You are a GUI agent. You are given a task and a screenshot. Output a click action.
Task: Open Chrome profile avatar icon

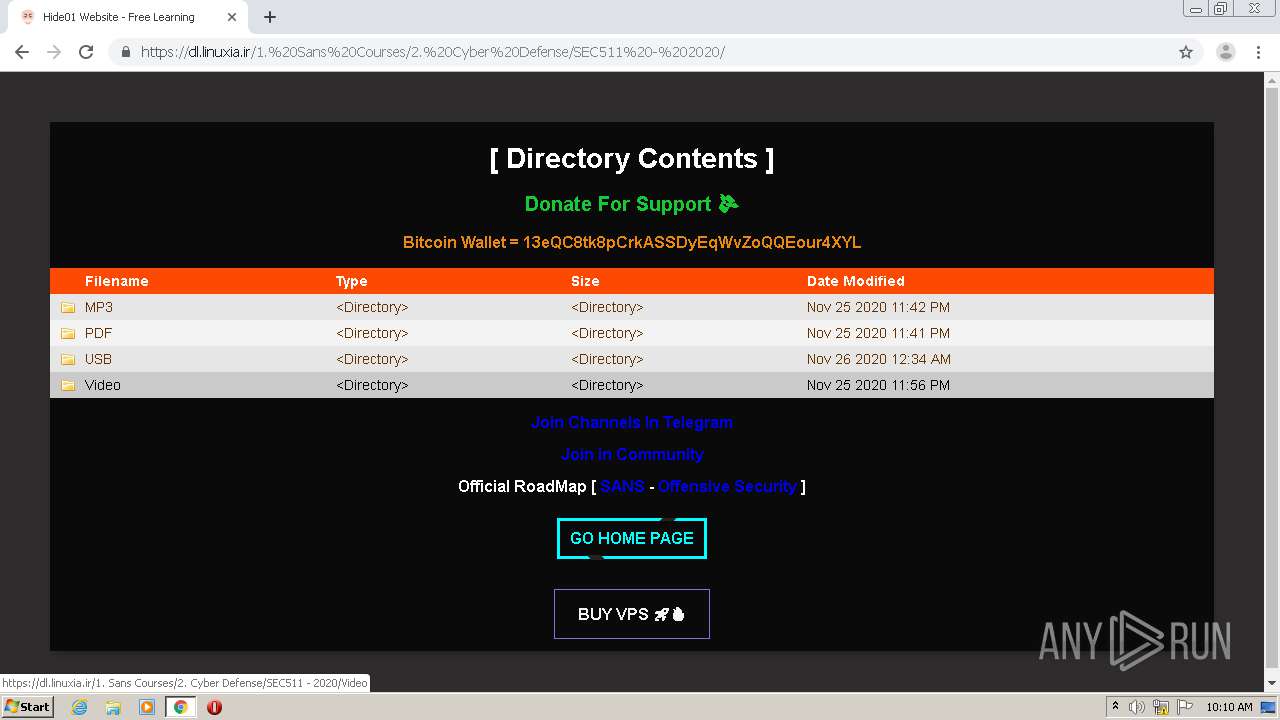point(1225,52)
